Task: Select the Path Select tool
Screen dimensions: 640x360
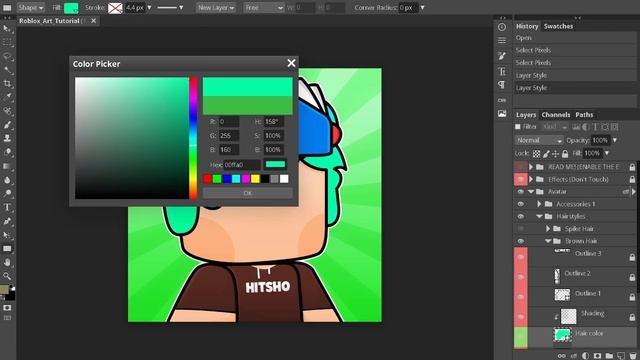Action: tap(7, 235)
